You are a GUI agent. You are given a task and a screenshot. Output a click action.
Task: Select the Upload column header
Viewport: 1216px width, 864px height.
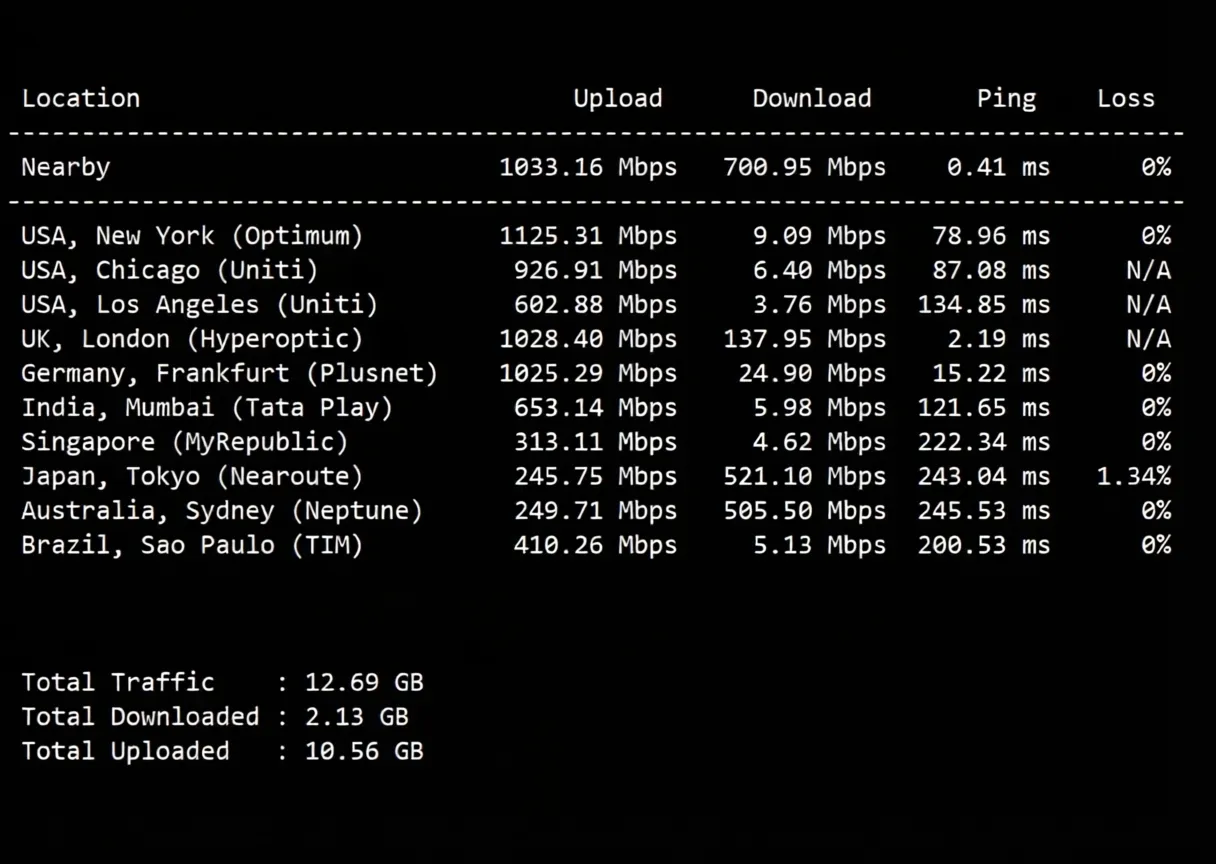click(x=618, y=99)
